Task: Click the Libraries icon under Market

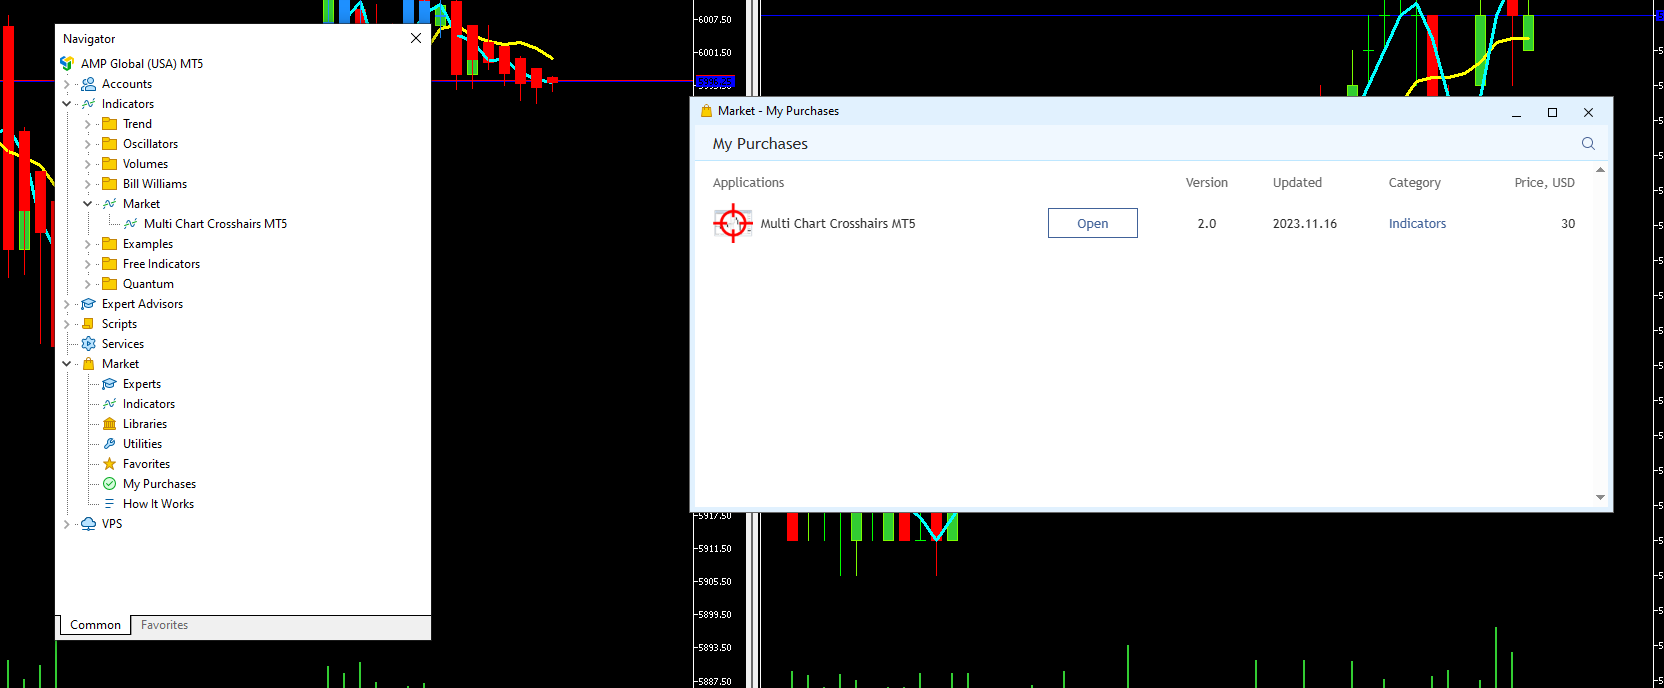Action: 110,424
